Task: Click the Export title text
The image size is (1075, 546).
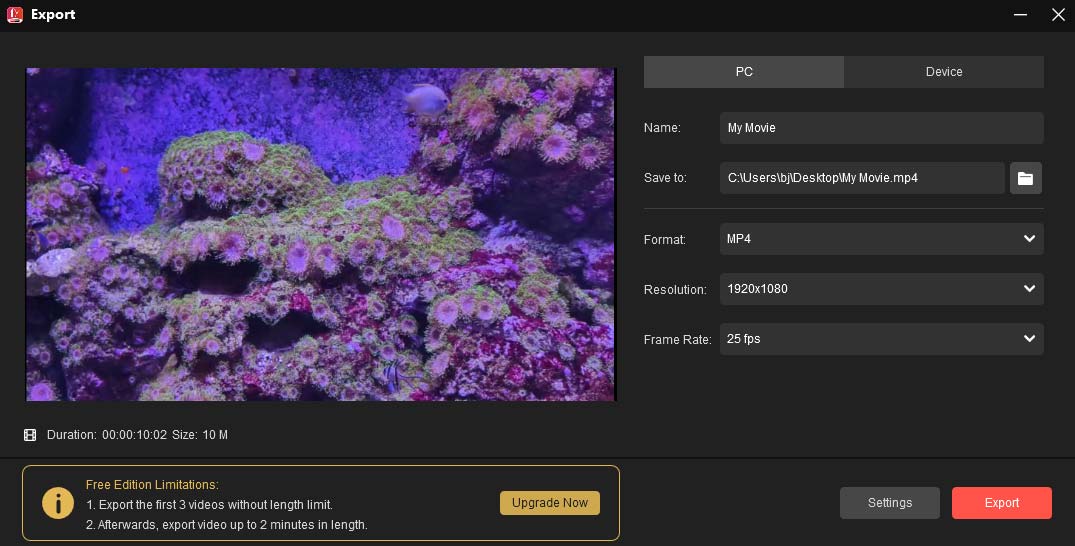Action: coord(53,14)
